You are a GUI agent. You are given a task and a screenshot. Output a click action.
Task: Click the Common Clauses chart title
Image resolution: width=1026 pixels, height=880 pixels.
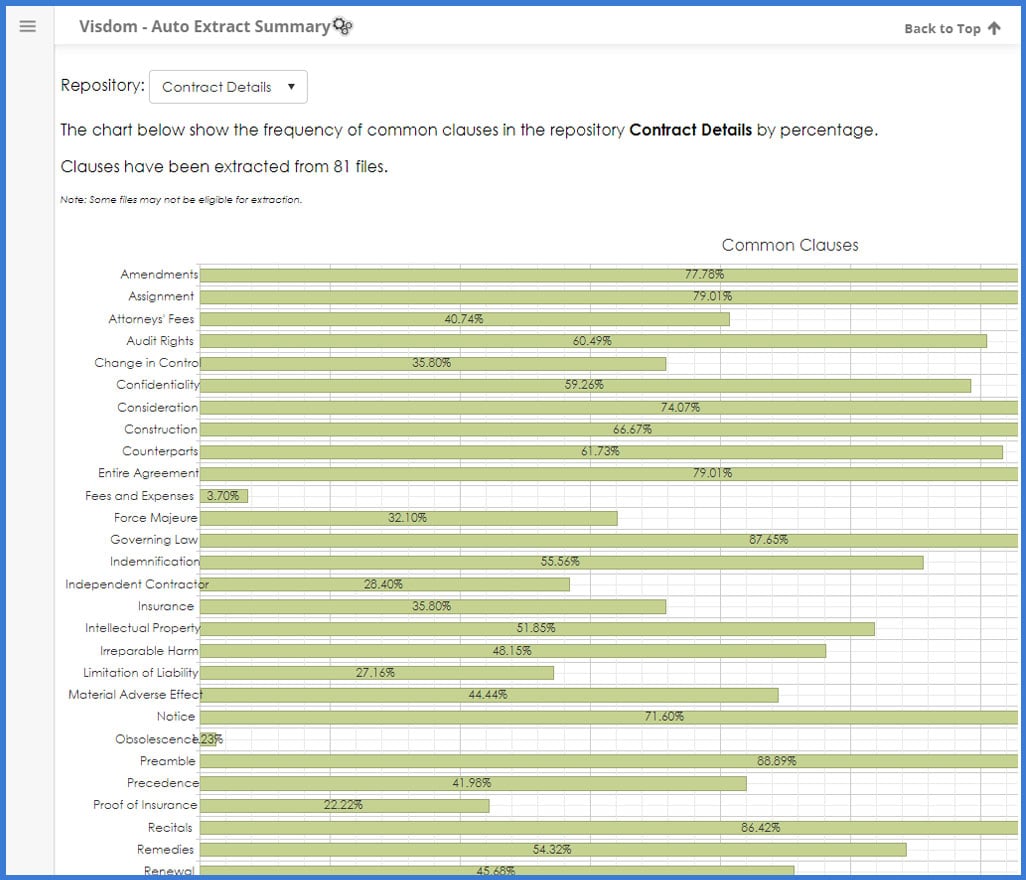(789, 245)
